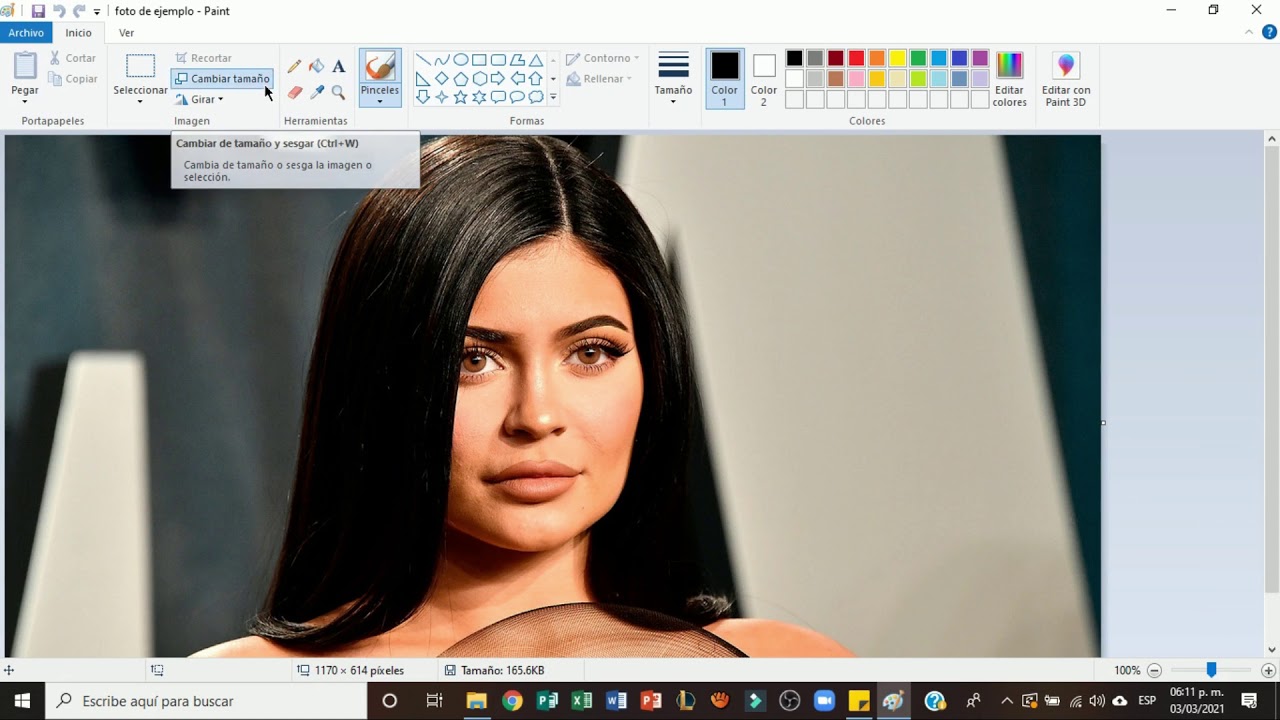Viewport: 1280px width, 720px height.
Task: Click the Windows Start button
Action: pos(22,701)
